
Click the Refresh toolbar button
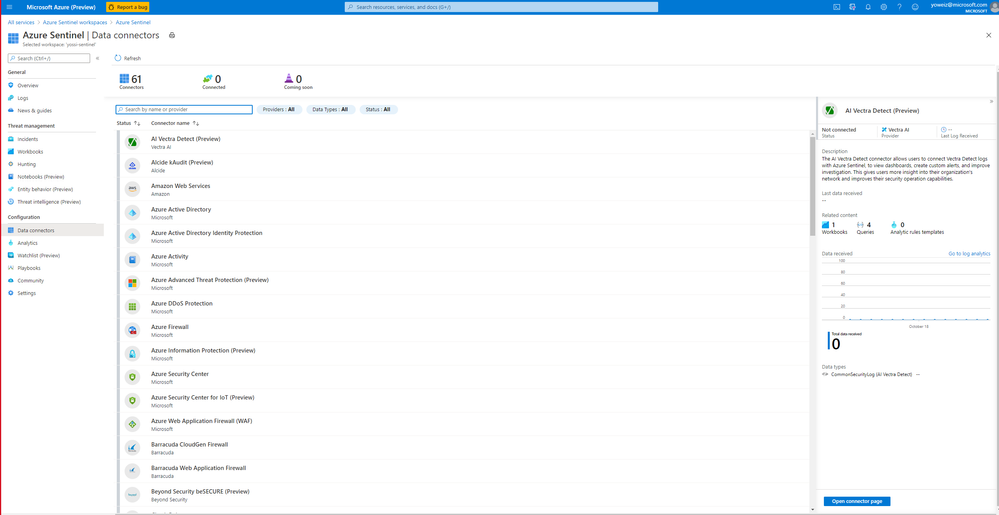point(128,58)
